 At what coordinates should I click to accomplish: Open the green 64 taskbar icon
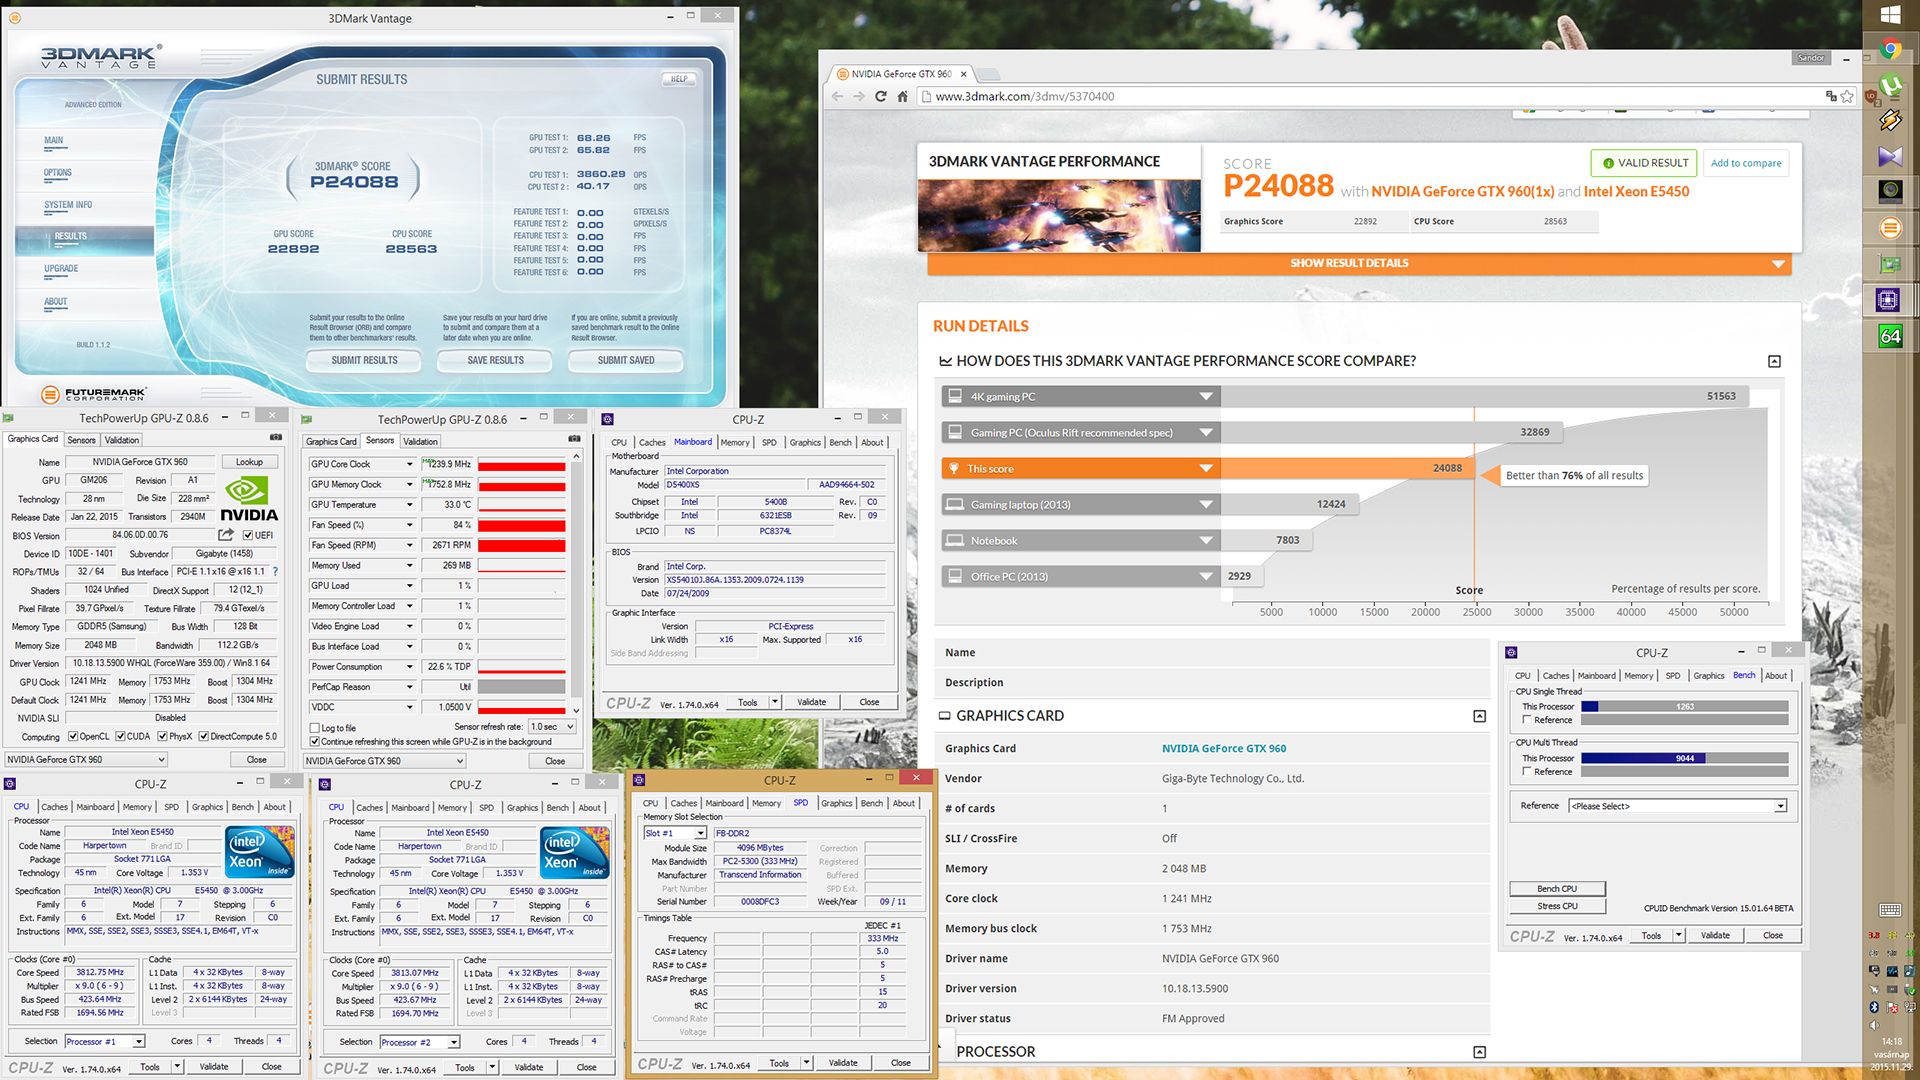pos(1890,336)
